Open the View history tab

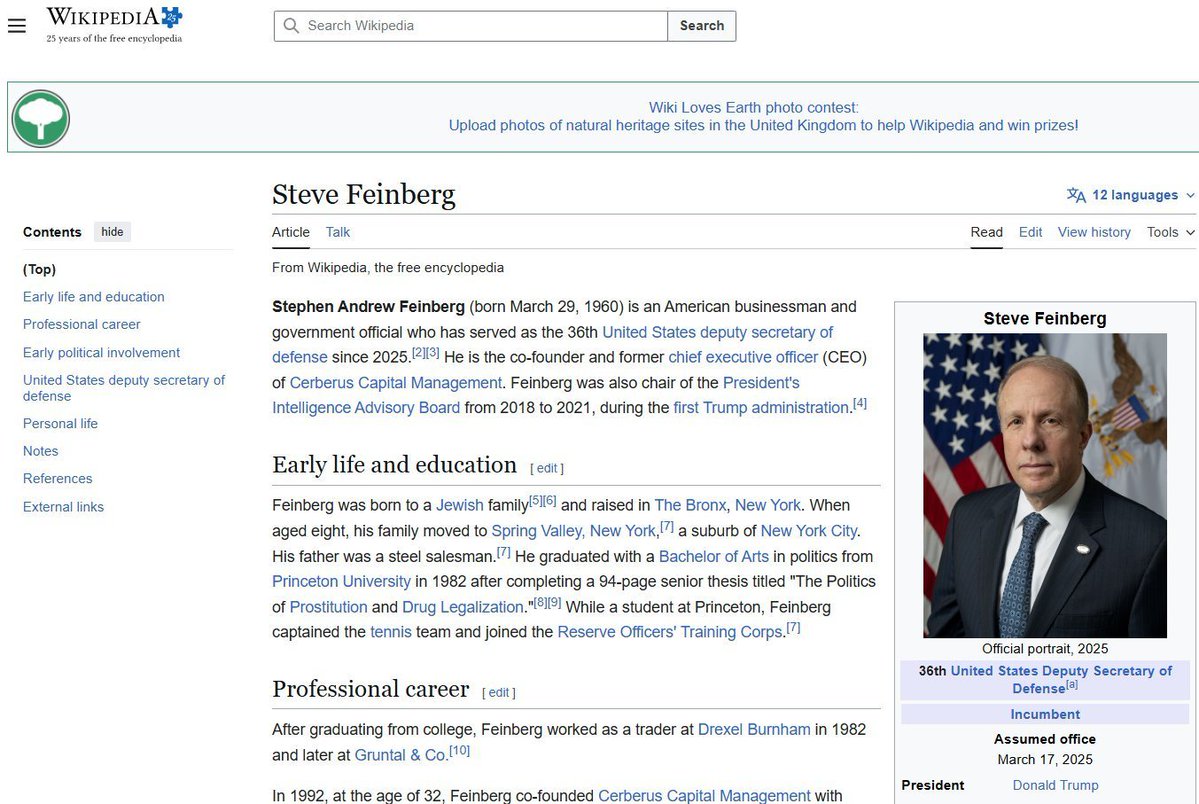pos(1093,232)
